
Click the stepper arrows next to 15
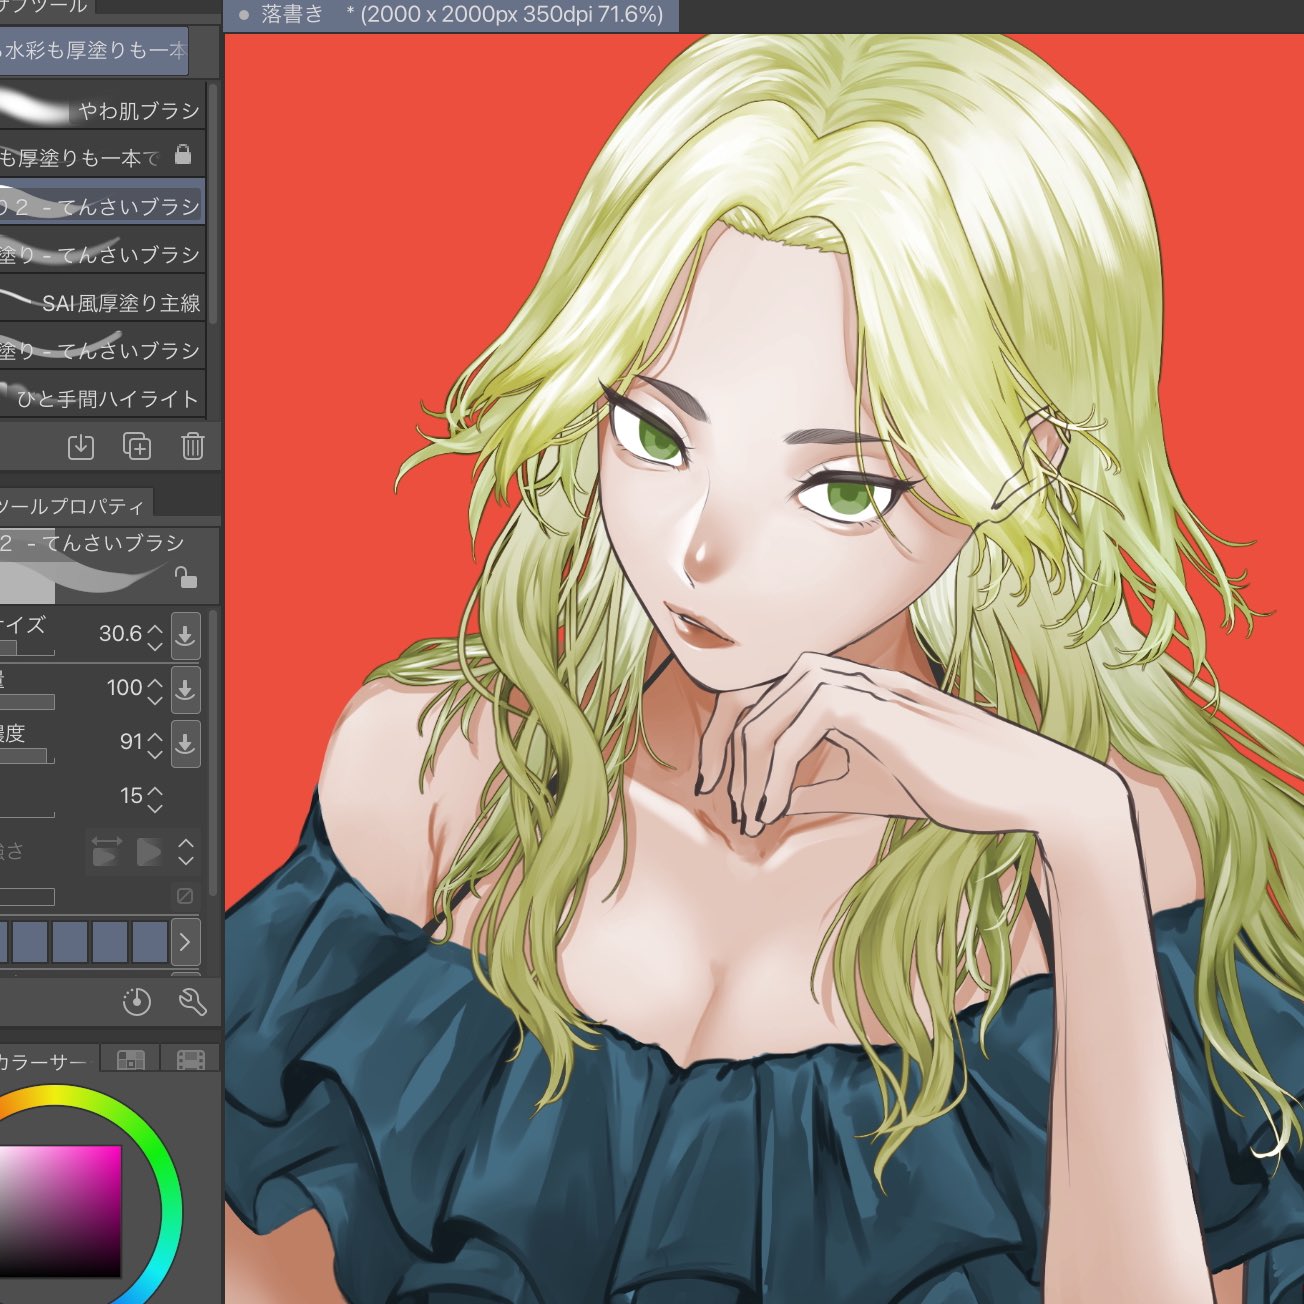(x=155, y=798)
